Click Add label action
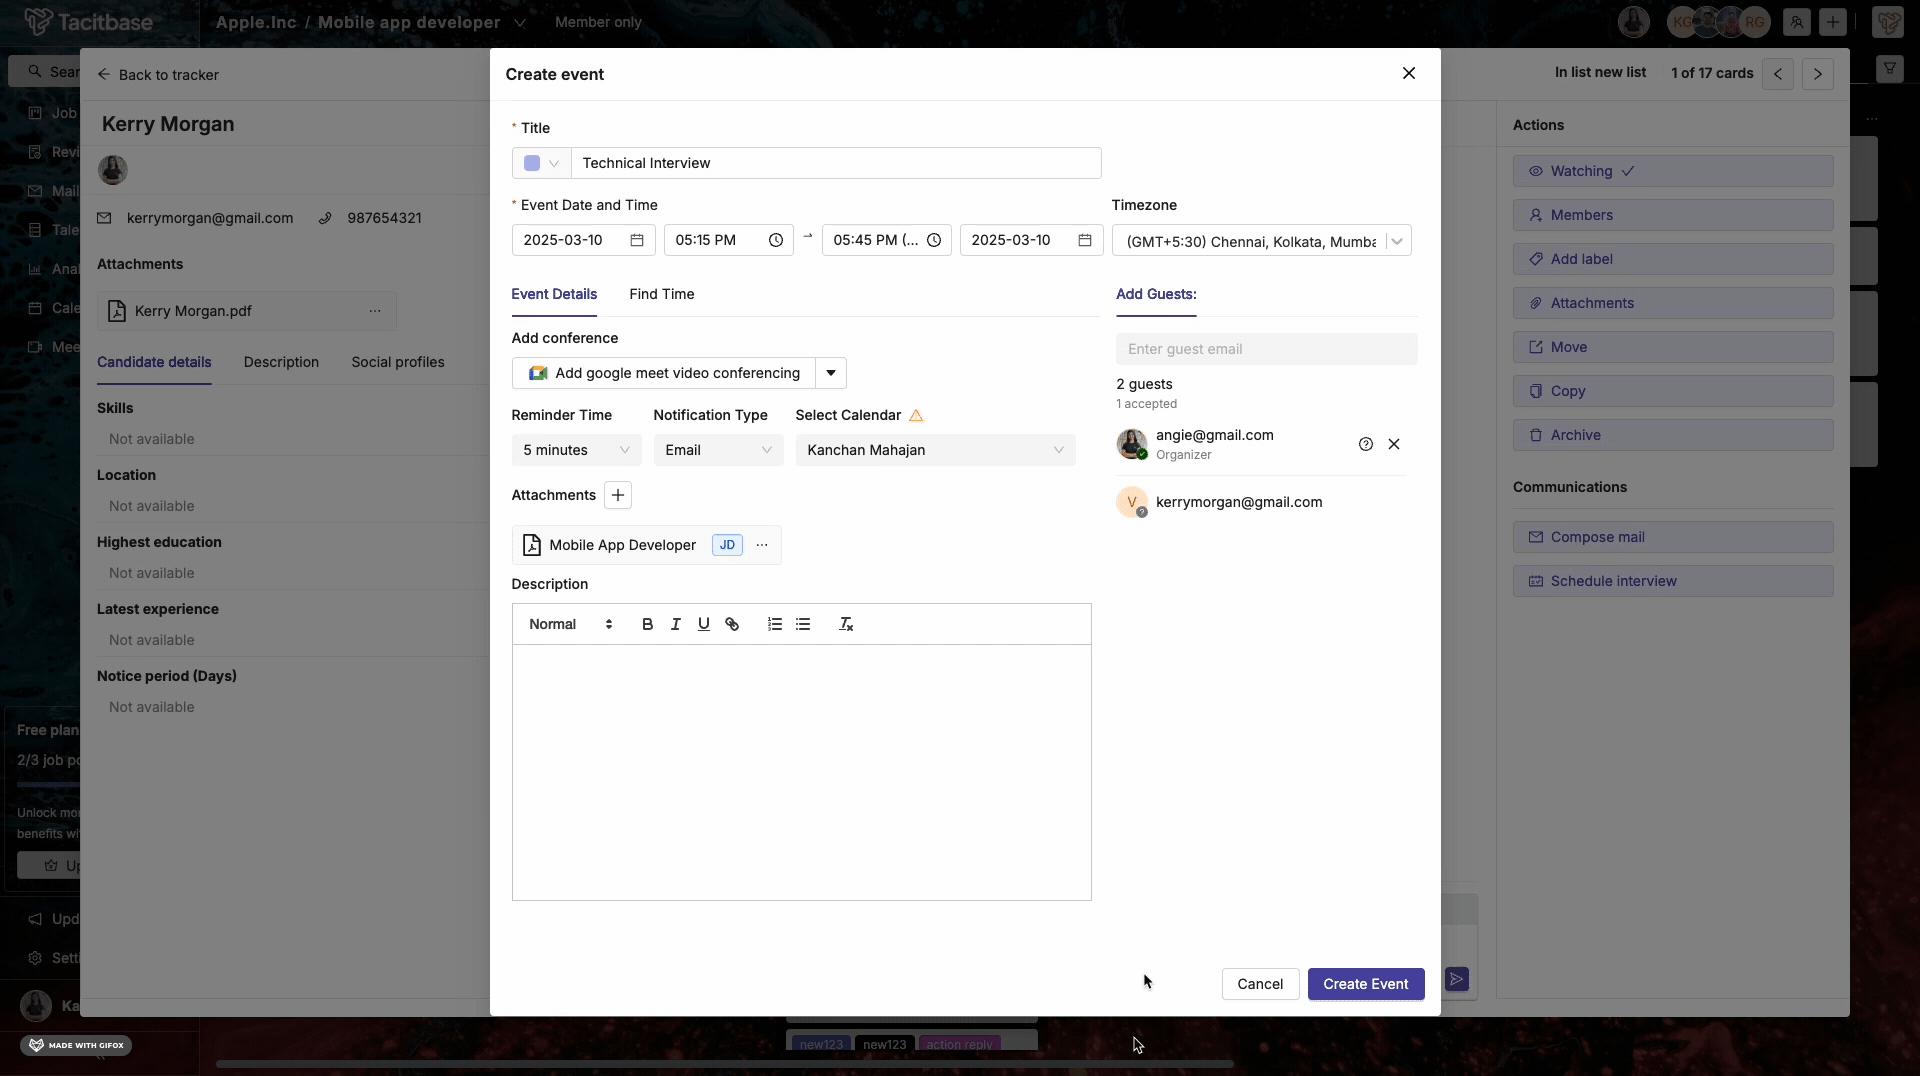The width and height of the screenshot is (1920, 1076). tap(1673, 259)
